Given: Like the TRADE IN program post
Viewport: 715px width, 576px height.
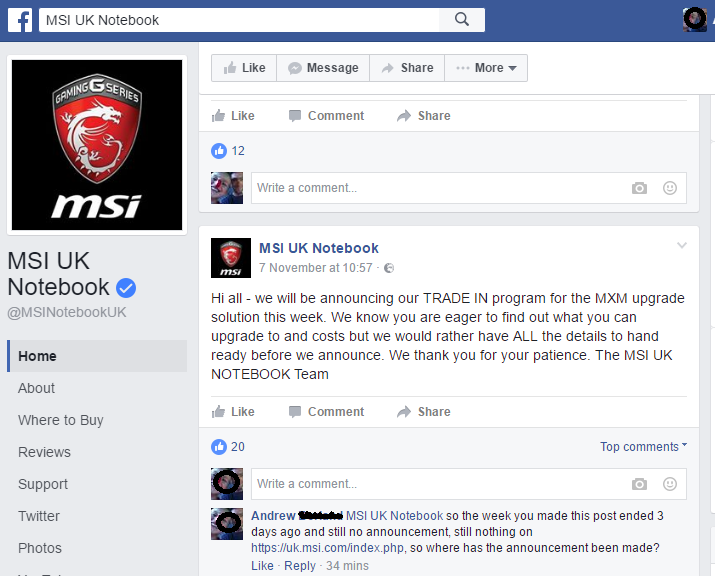Looking at the screenshot, I should (x=233, y=412).
